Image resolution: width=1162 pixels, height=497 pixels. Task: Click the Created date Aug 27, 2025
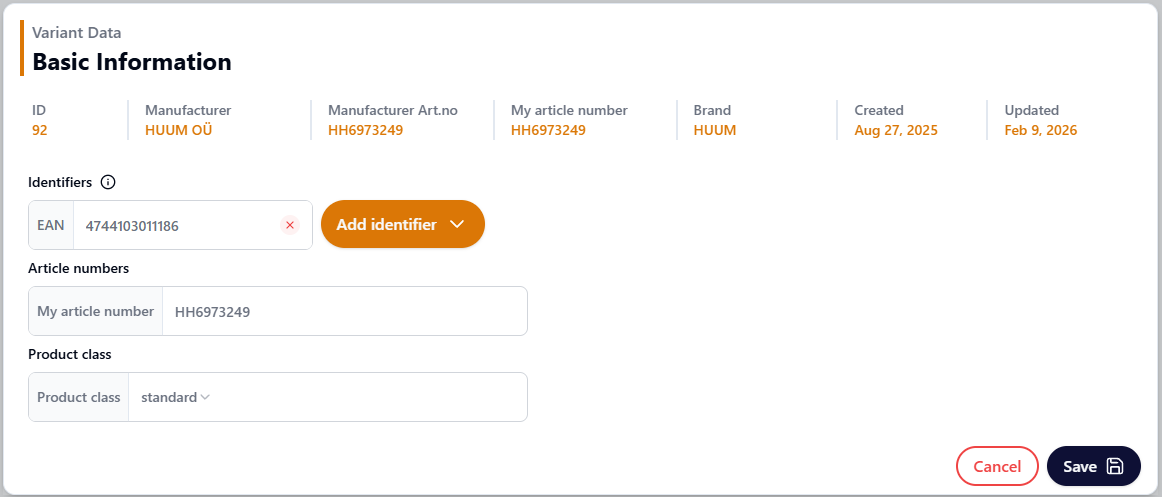pos(896,130)
